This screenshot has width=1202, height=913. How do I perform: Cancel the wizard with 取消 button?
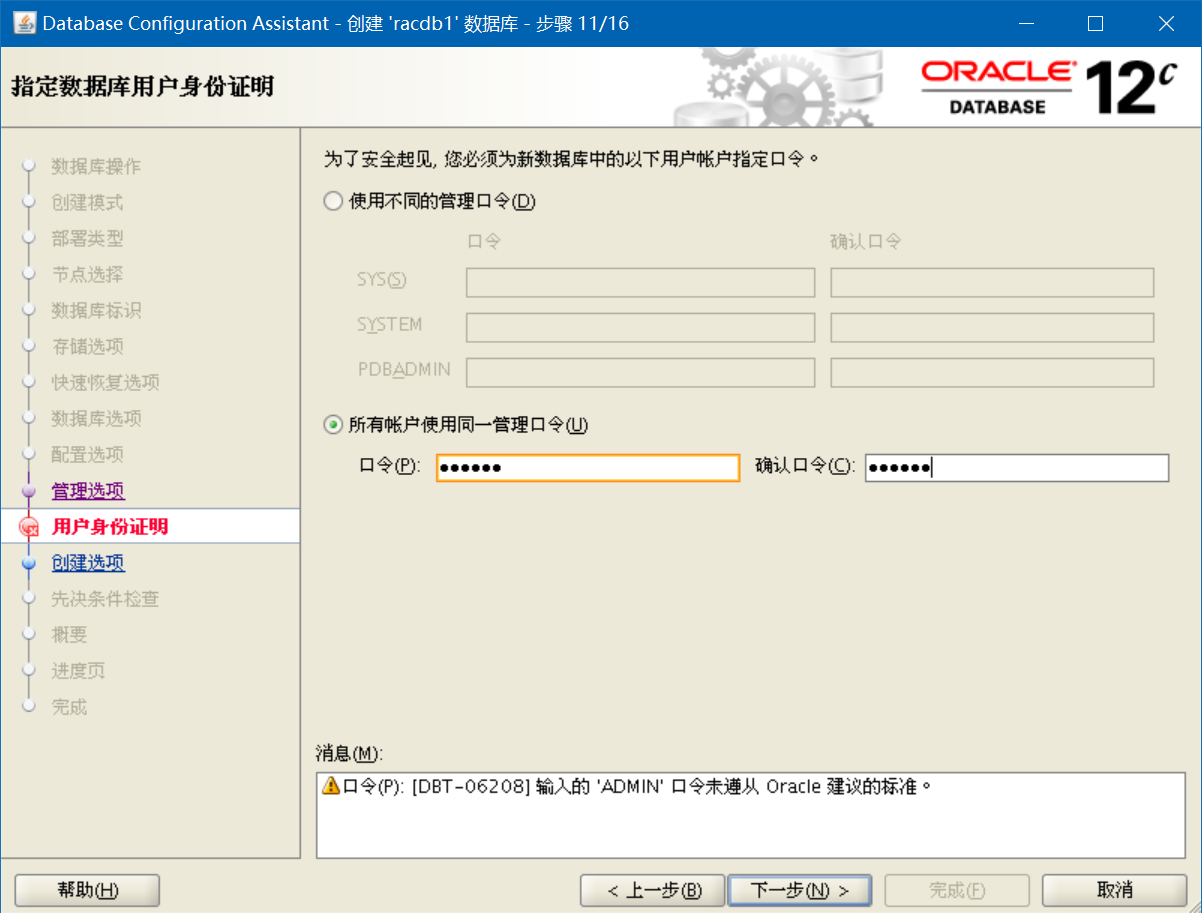pyautogui.click(x=1114, y=890)
